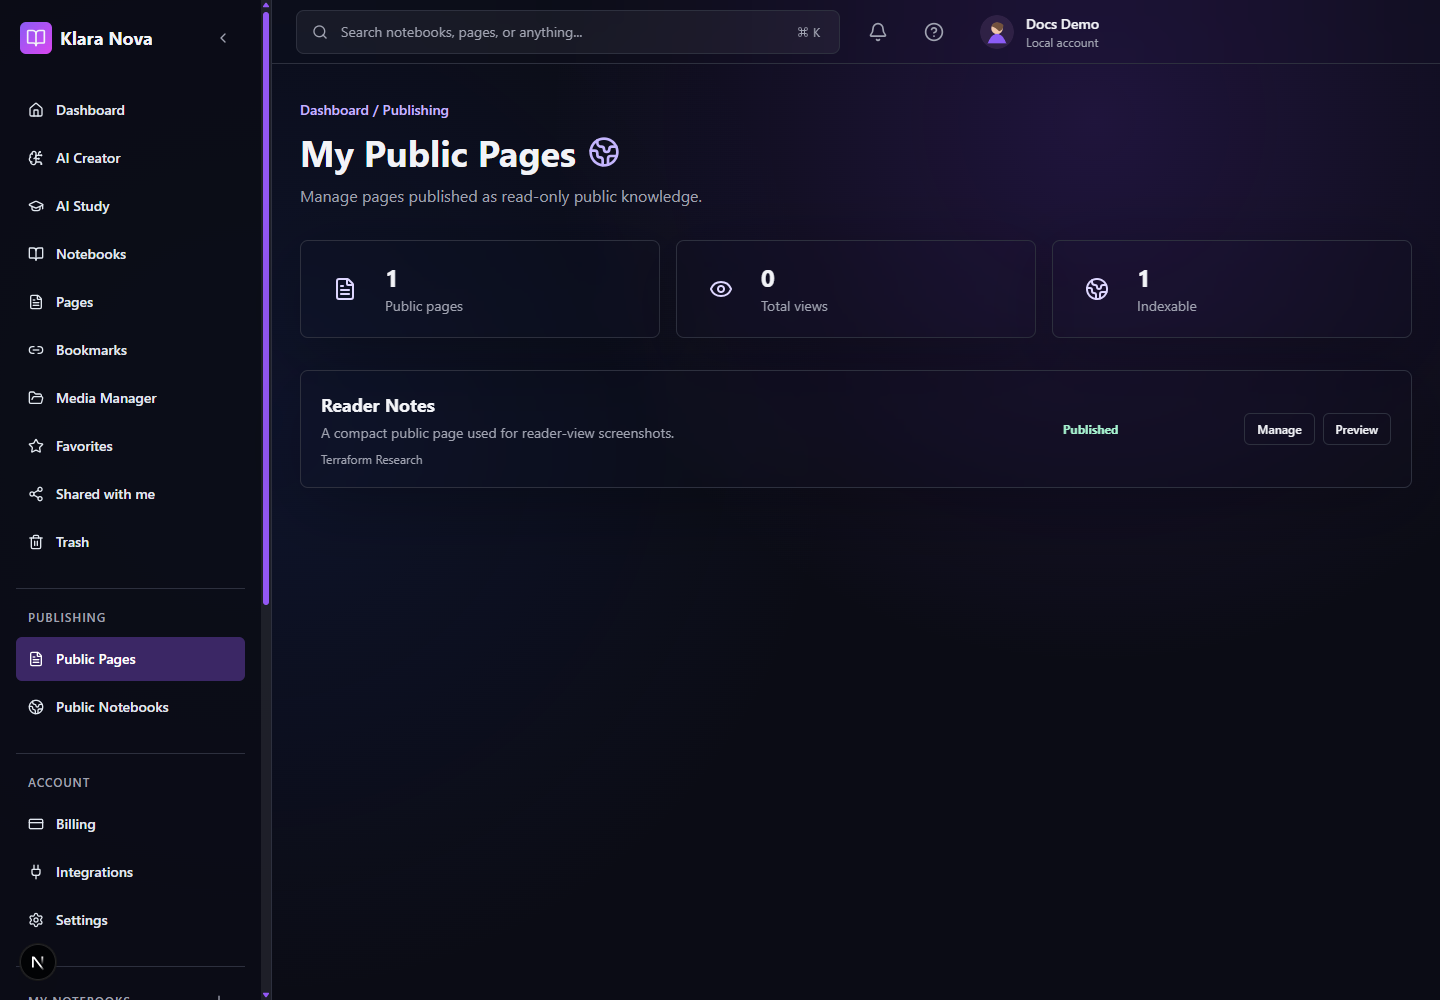Focus the Search notebooks, pages input field
Viewport: 1440px width, 1000px height.
pyautogui.click(x=568, y=32)
